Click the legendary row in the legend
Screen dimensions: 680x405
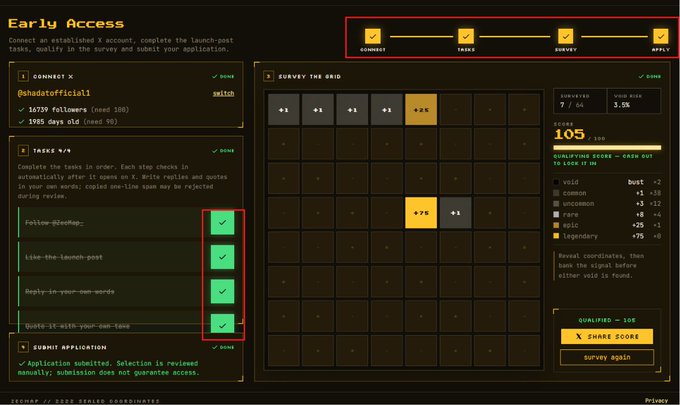tap(607, 236)
